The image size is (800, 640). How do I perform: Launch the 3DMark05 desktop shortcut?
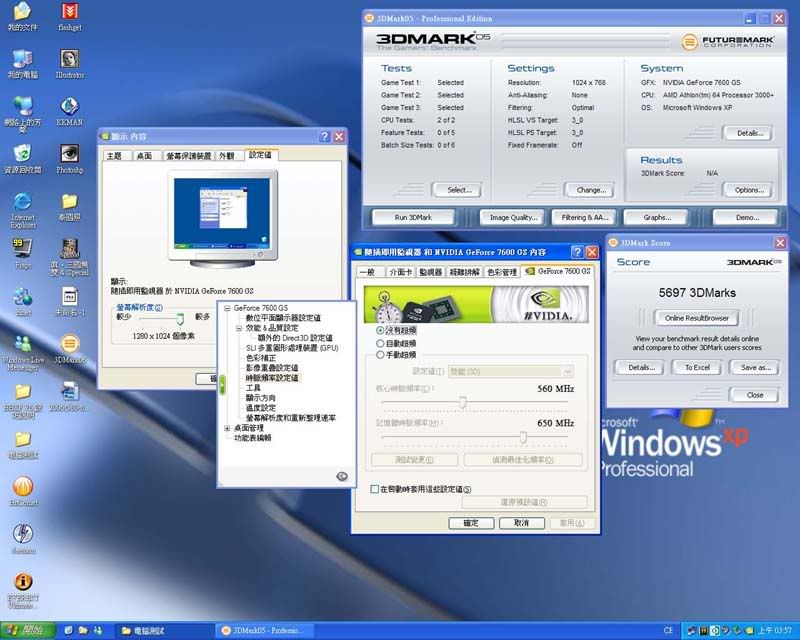tap(70, 349)
